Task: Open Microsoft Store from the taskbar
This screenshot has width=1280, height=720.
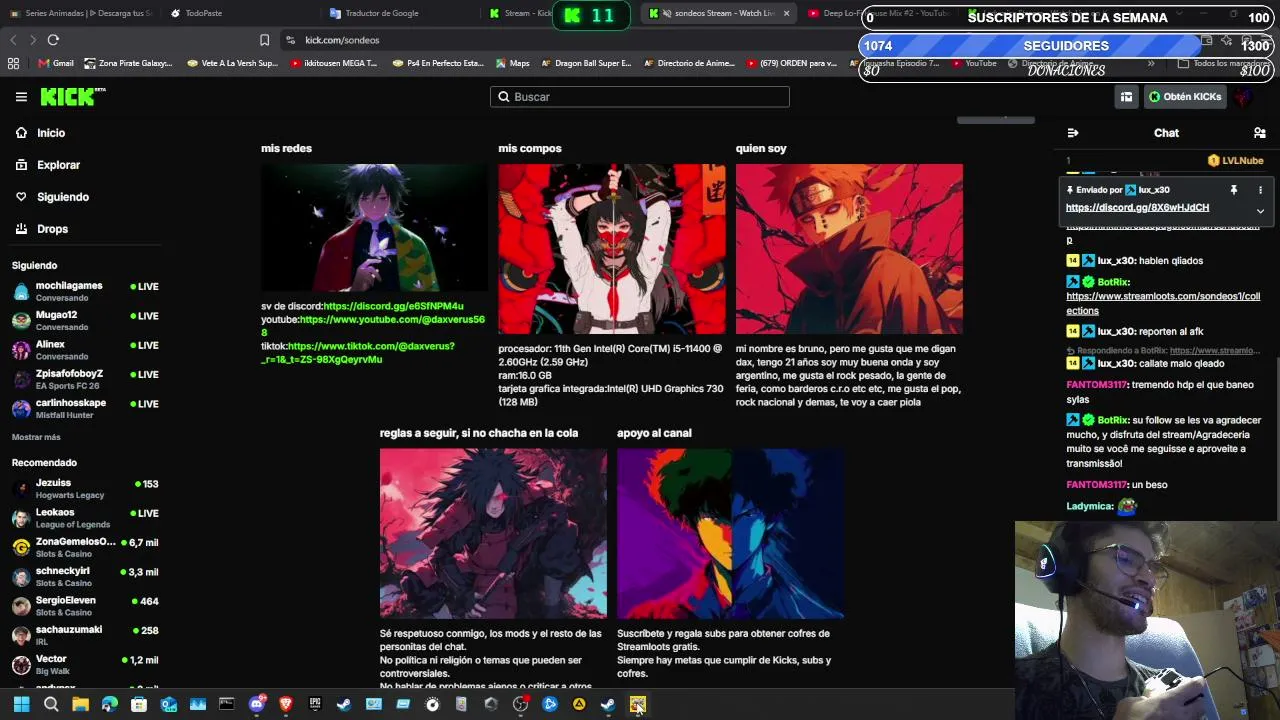Action: tap(139, 705)
